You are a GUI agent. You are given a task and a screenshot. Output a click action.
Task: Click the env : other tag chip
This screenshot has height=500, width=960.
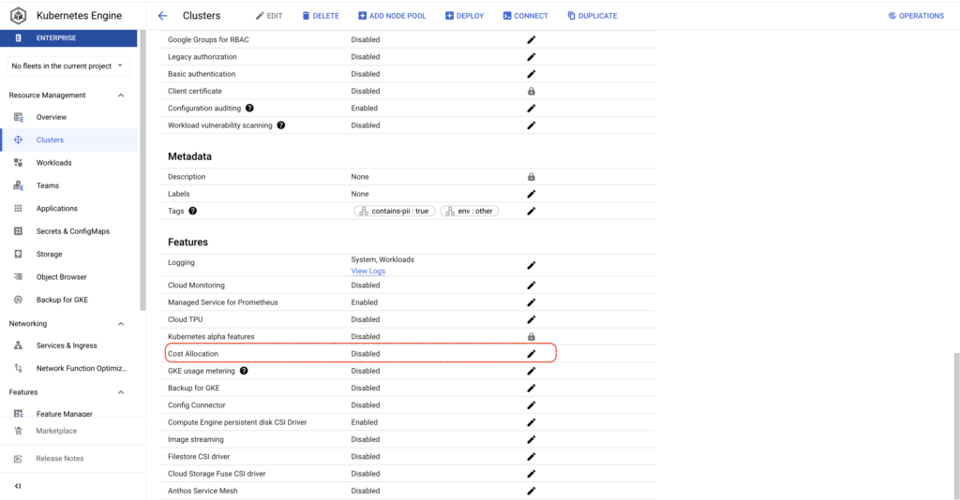click(470, 211)
